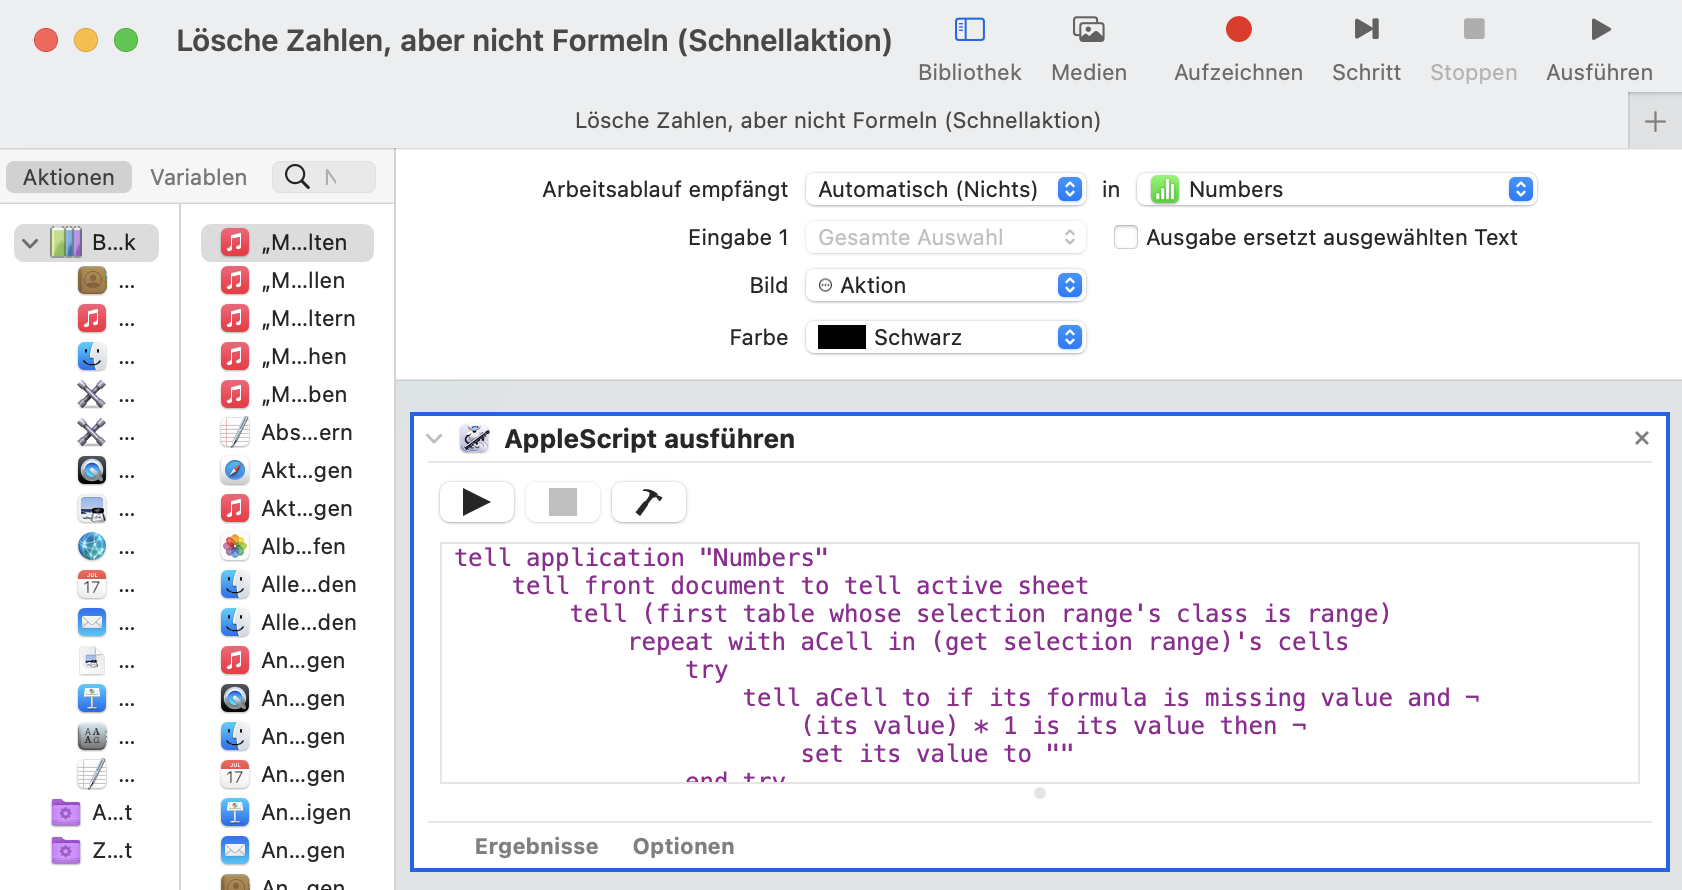Run the AppleScript with the play button
The height and width of the screenshot is (890, 1682).
477,502
